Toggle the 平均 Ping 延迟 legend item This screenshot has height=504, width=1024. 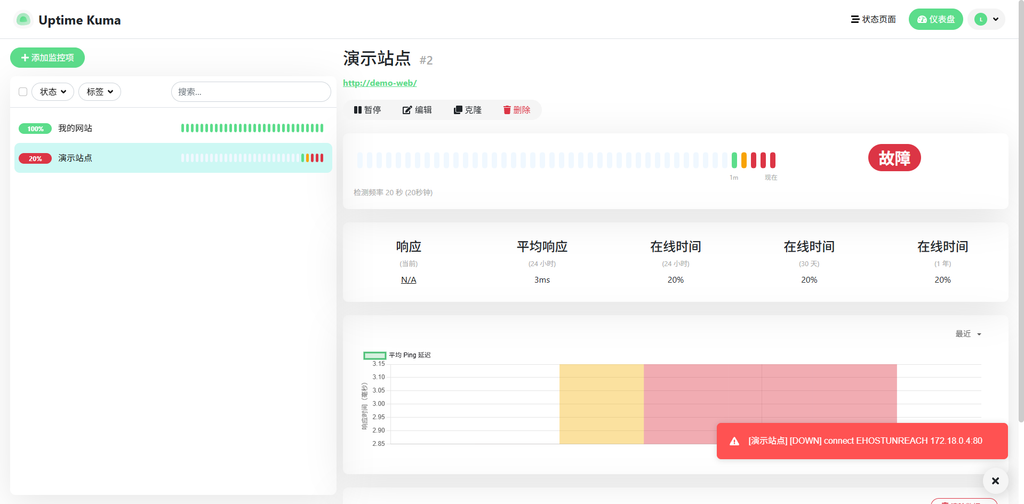pos(397,355)
